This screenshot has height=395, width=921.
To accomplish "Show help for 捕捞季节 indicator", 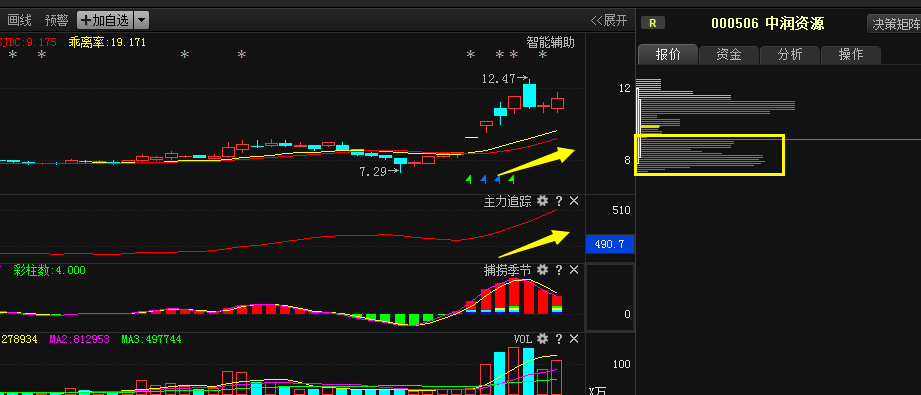I will coord(559,270).
